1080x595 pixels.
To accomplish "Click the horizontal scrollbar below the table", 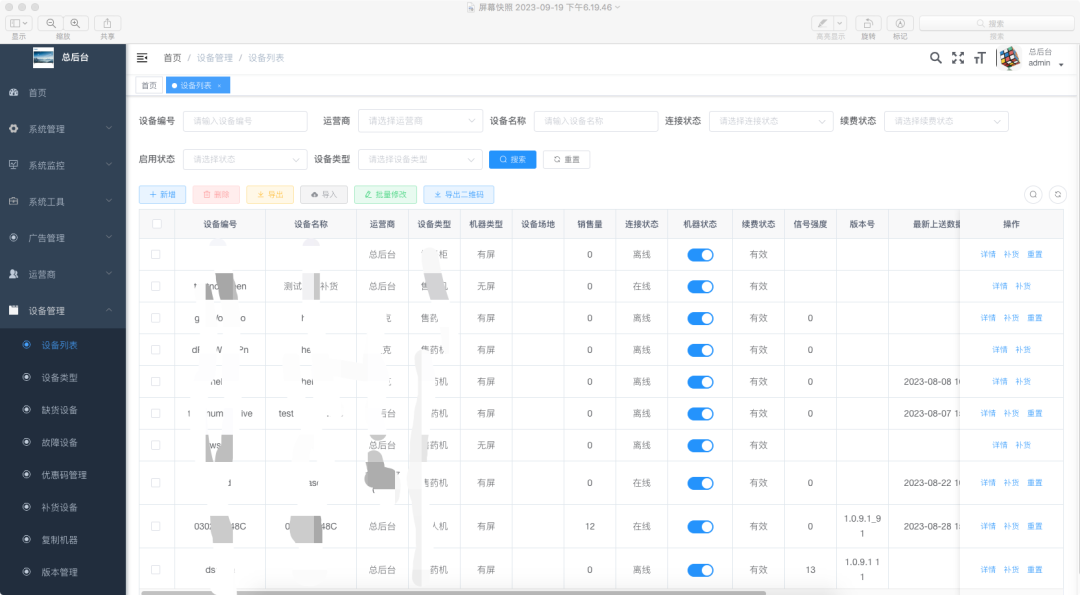I will (451, 592).
